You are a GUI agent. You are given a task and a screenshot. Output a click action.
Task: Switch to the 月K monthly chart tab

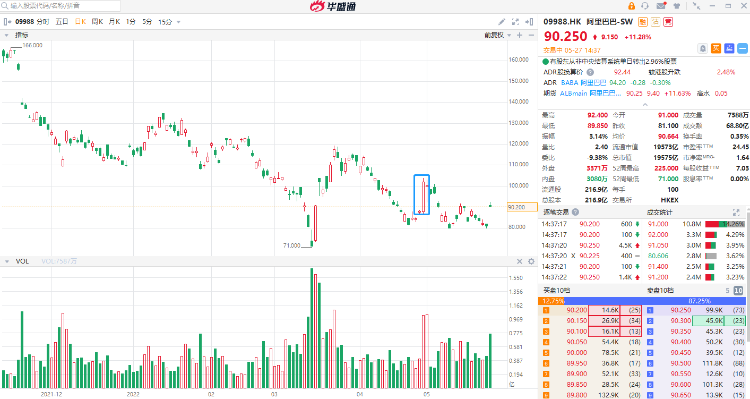(114, 22)
